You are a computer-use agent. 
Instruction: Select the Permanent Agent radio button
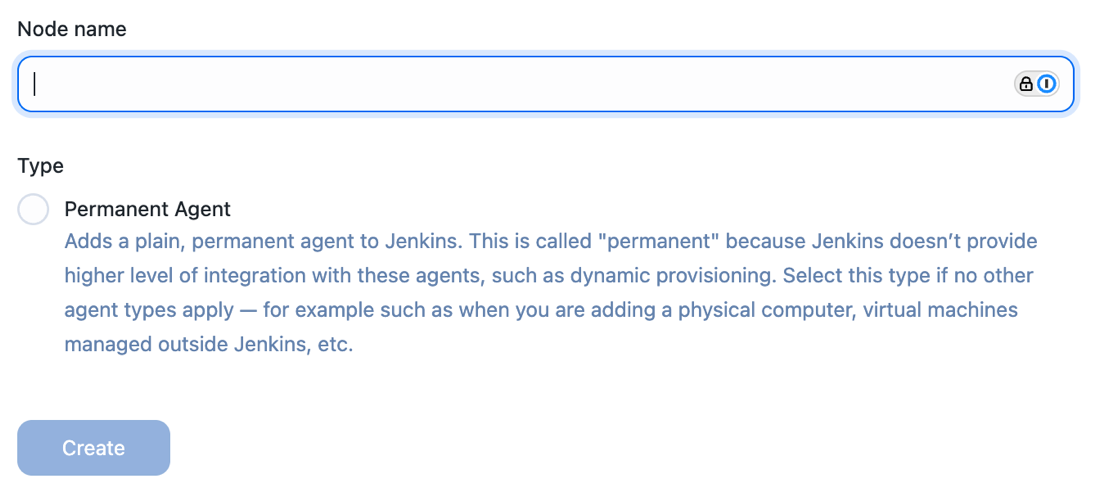point(33,209)
